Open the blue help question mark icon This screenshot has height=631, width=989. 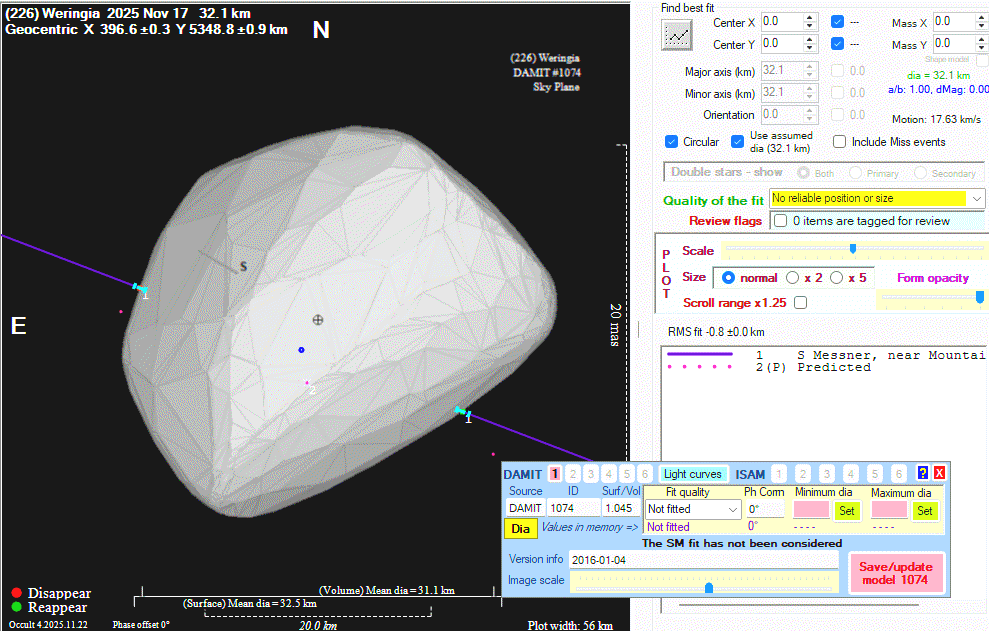point(923,473)
